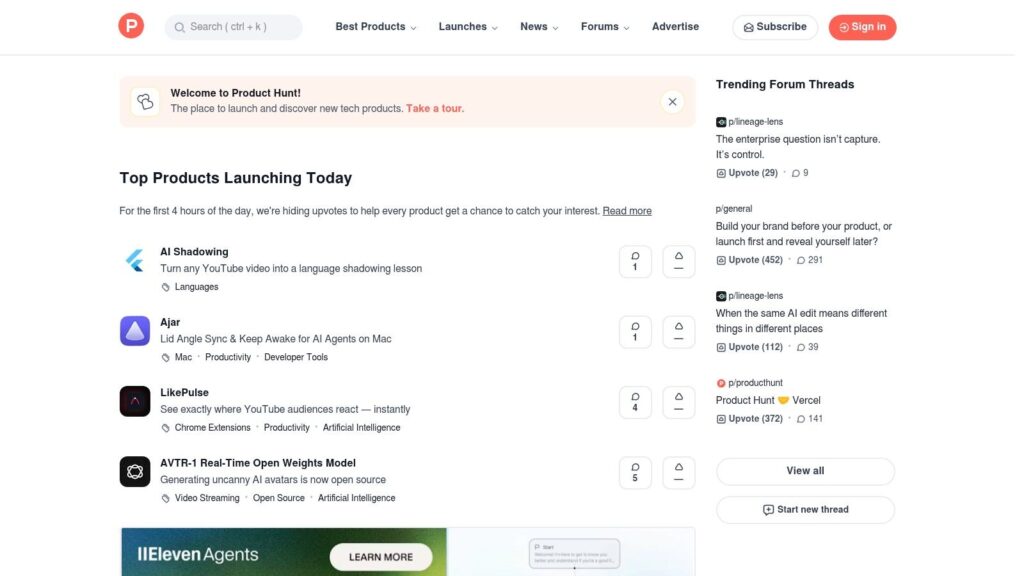This screenshot has height=576, width=1024.
Task: Upvote the enterprise question thread (29)
Action: pyautogui.click(x=747, y=173)
